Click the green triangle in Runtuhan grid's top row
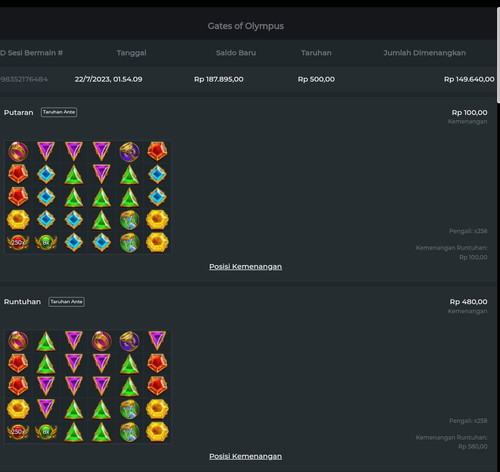This screenshot has width=500, height=472. point(46,341)
